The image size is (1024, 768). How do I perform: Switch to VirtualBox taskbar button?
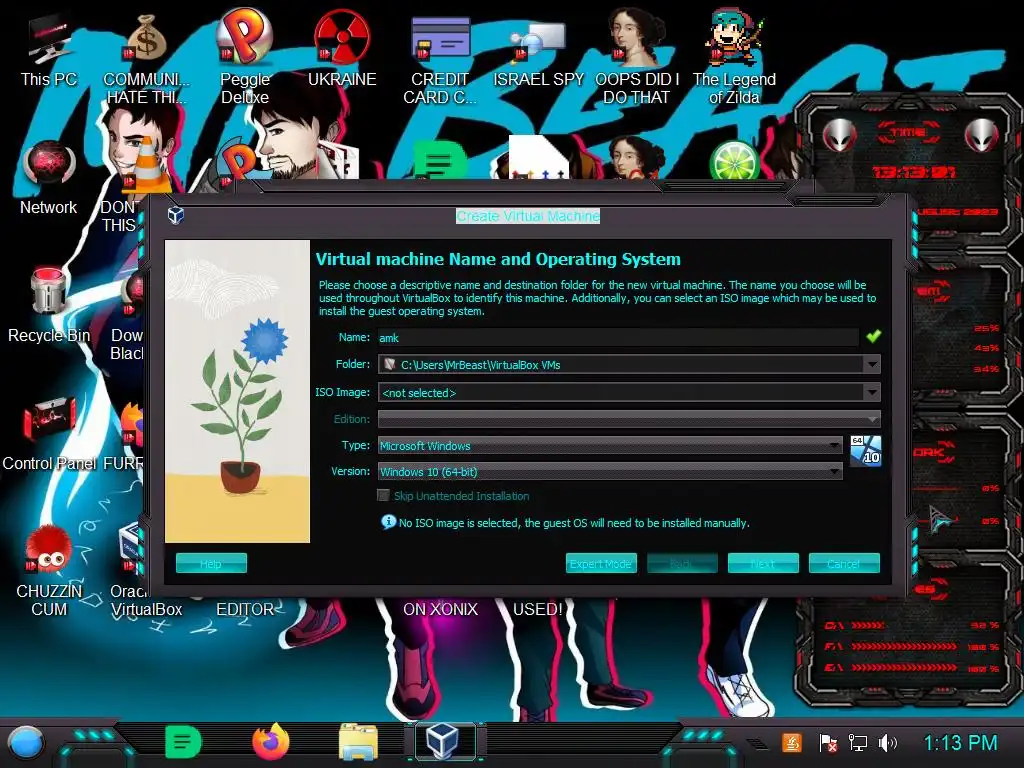tap(445, 743)
